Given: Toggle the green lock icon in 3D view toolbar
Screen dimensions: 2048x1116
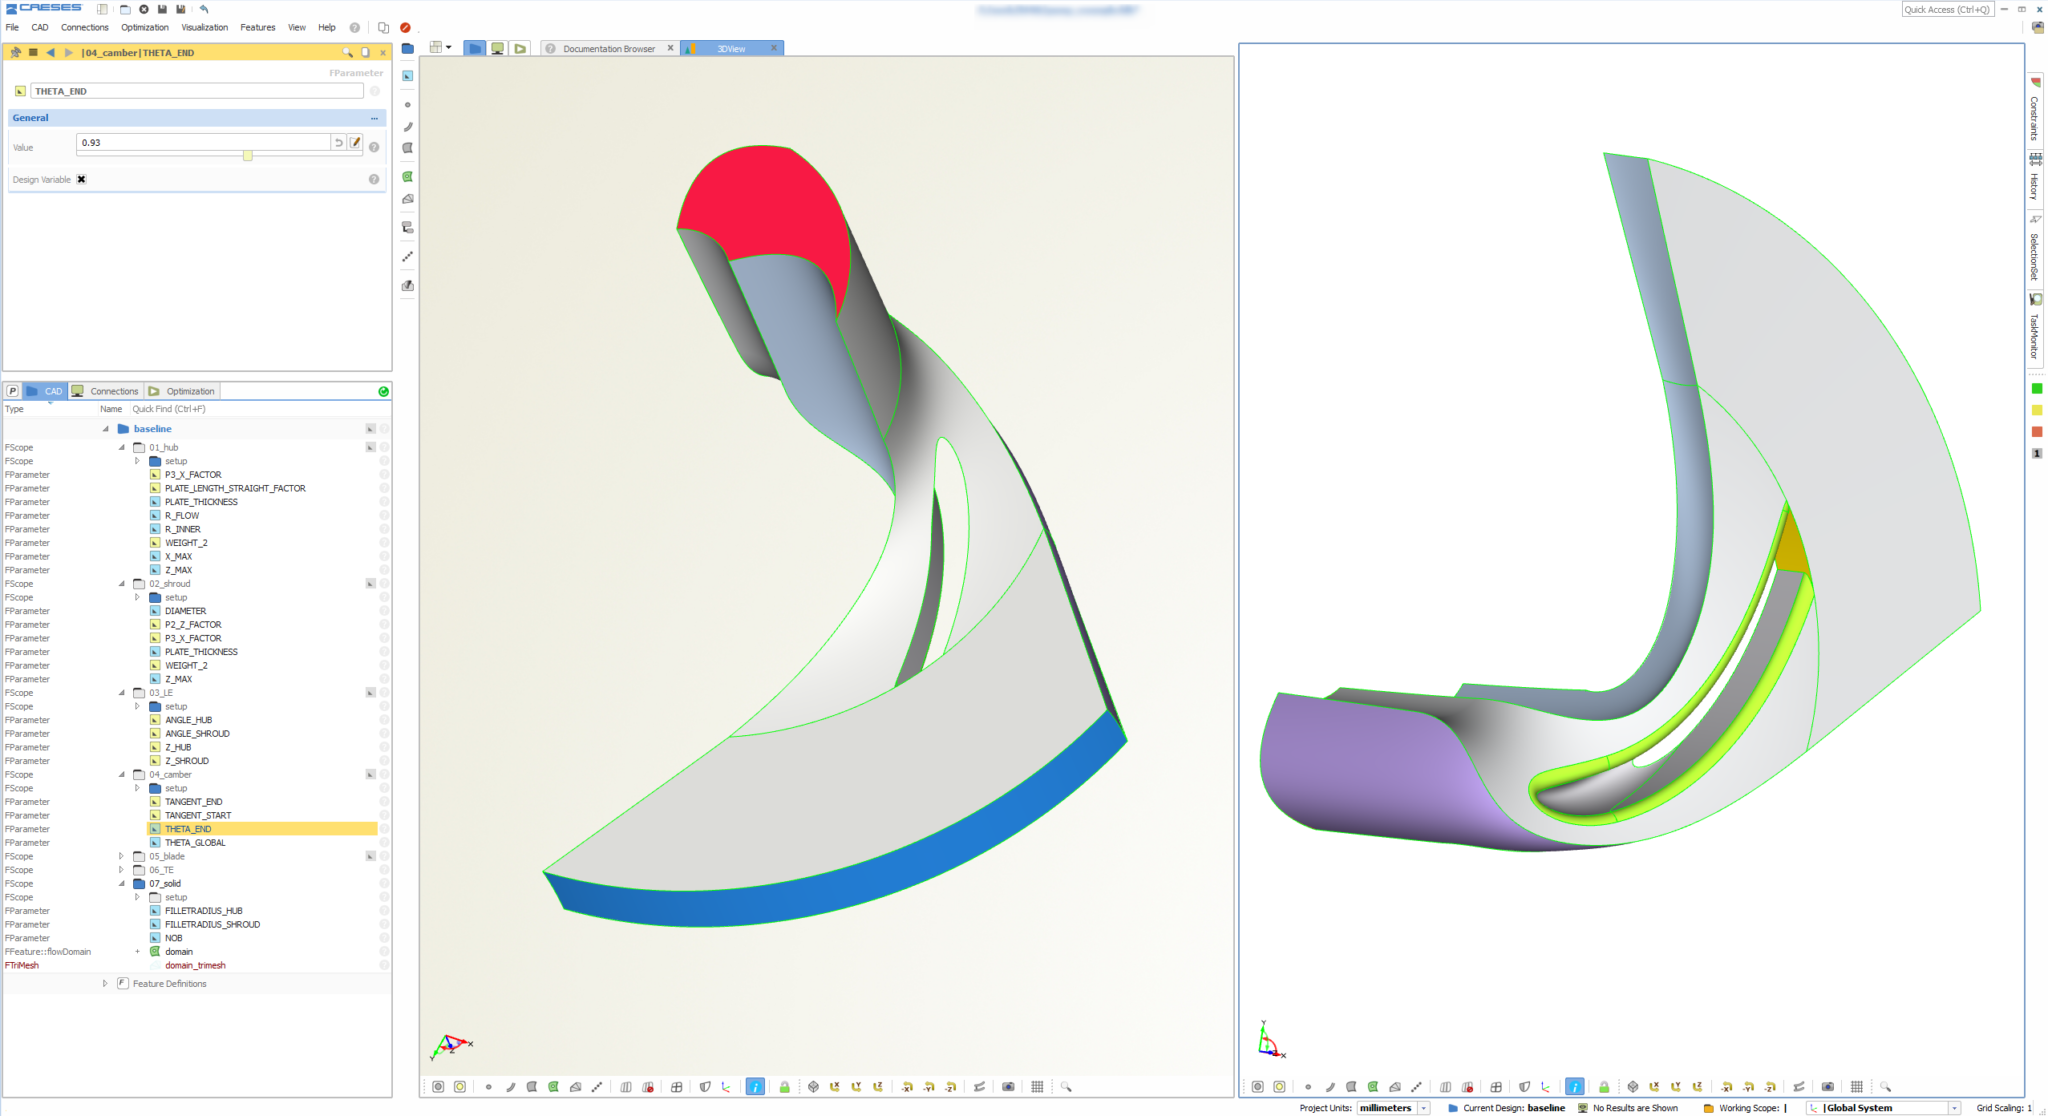Looking at the screenshot, I should coord(786,1086).
